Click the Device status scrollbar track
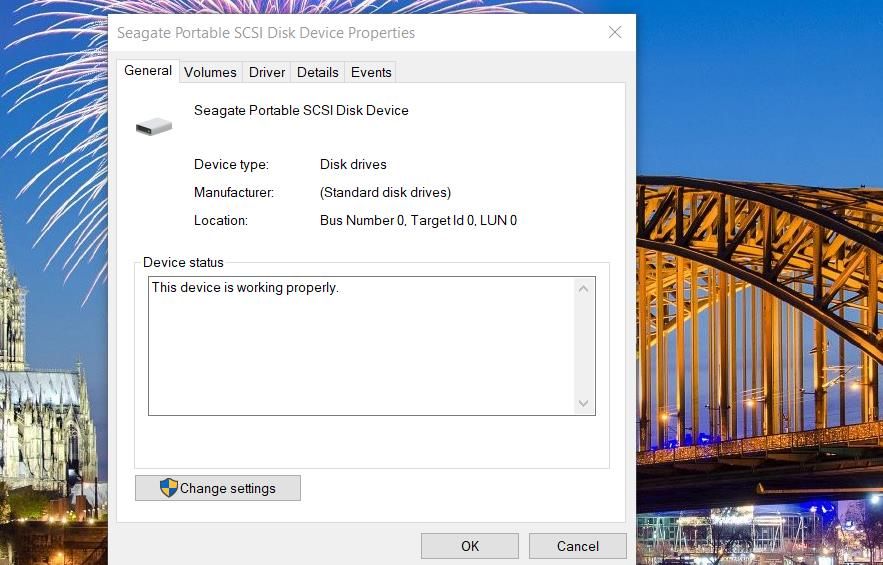Viewport: 883px width, 565px height. (584, 346)
